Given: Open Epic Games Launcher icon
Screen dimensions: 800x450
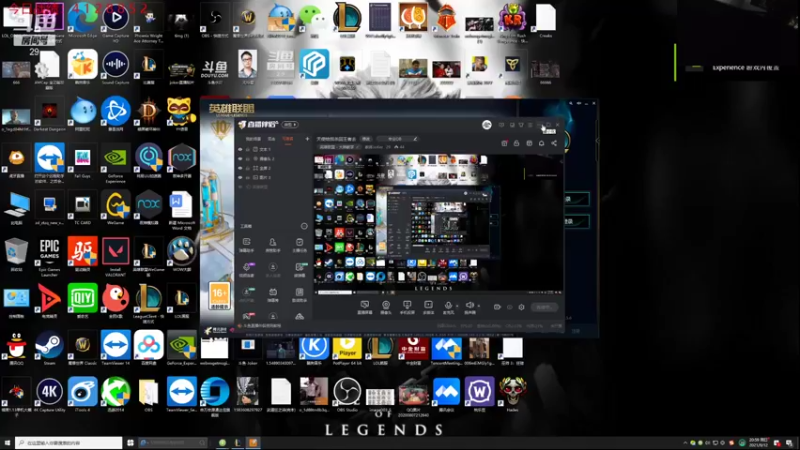Looking at the screenshot, I should [x=49, y=252].
